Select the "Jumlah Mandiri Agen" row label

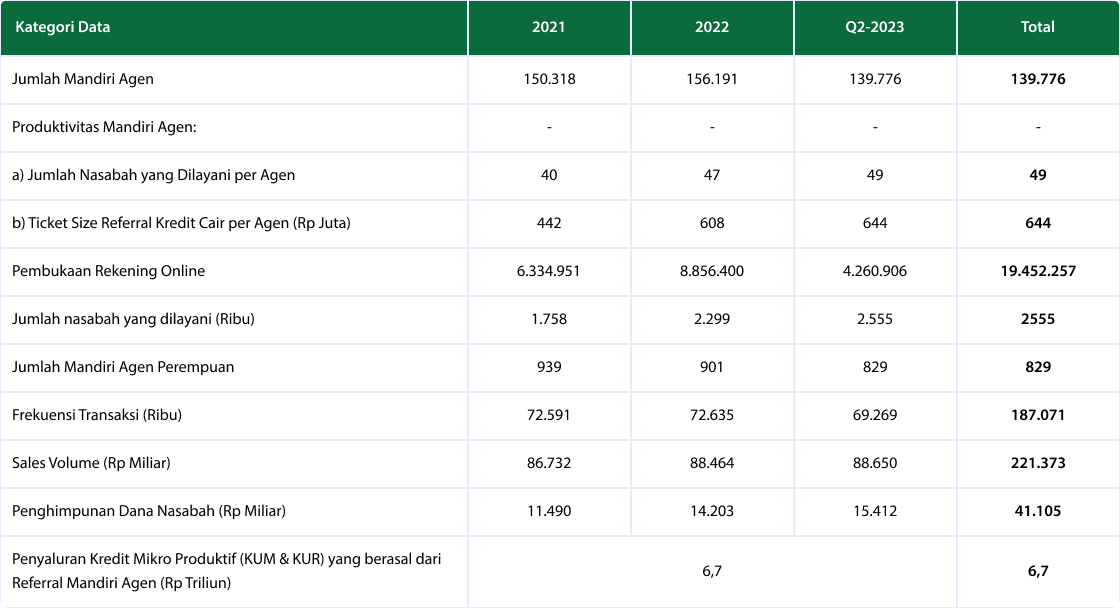[x=83, y=79]
